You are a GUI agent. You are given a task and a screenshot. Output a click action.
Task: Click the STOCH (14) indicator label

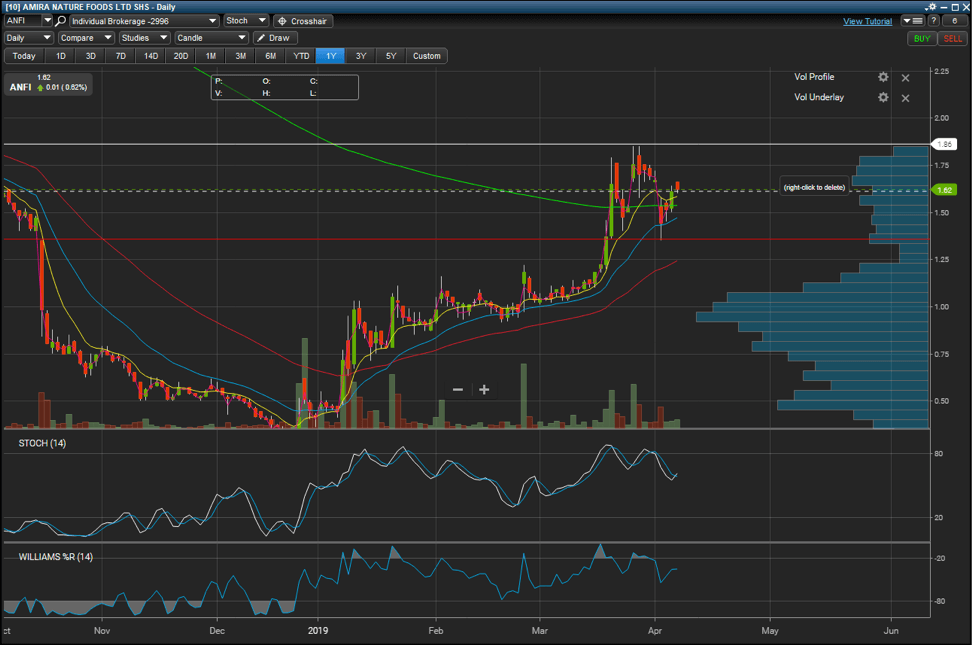[42, 443]
